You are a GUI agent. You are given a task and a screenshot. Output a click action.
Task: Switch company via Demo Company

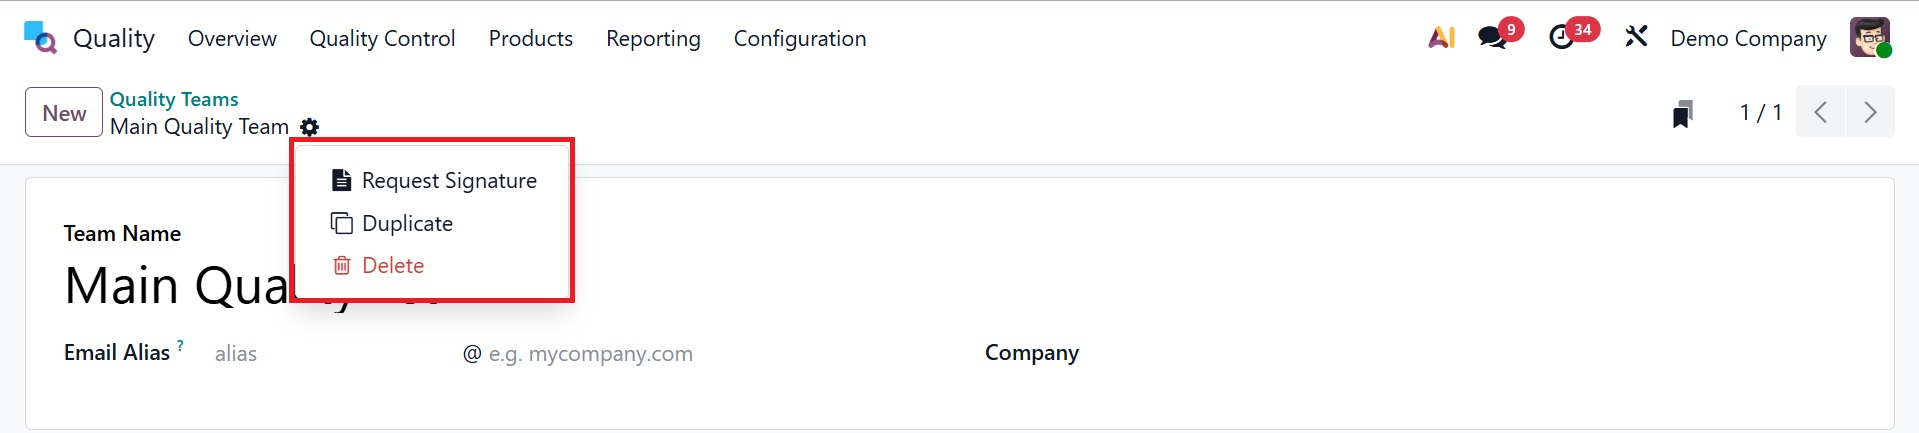tap(1748, 38)
